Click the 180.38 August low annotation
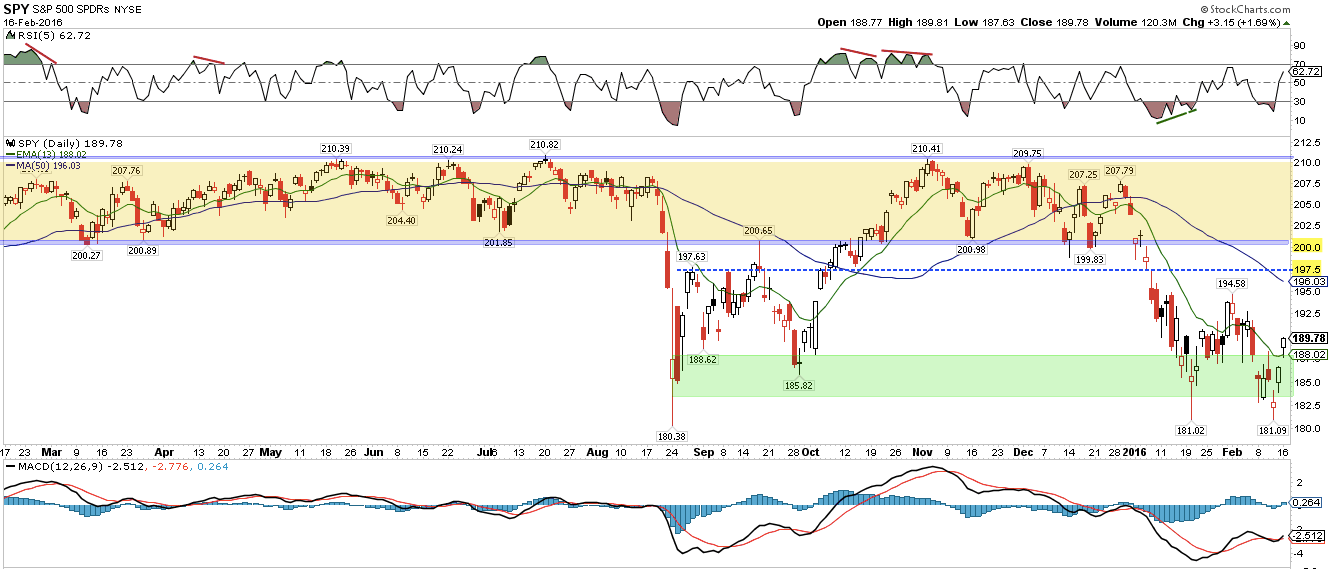 click(671, 436)
